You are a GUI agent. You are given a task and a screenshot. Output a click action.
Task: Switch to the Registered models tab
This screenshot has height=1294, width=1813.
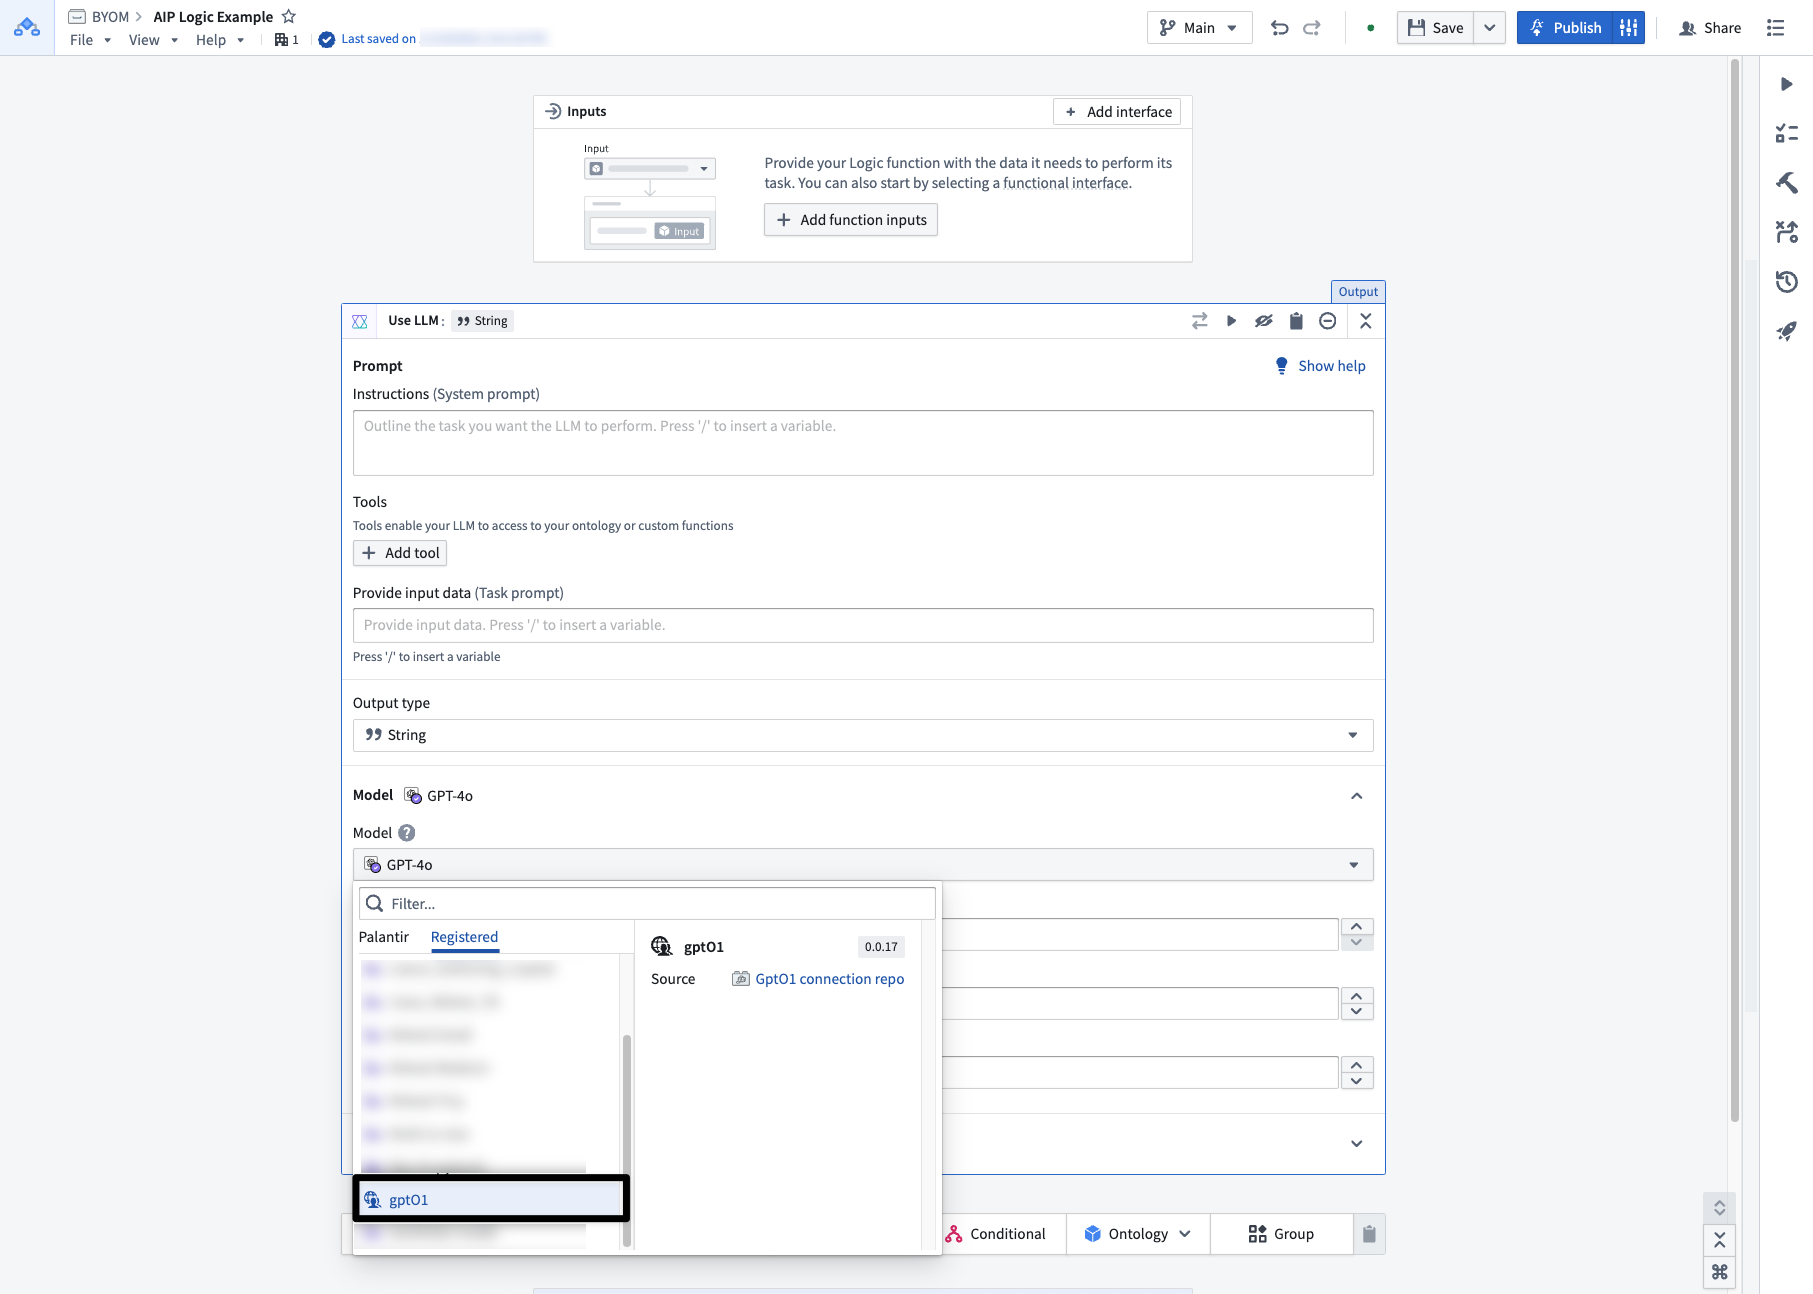(463, 937)
